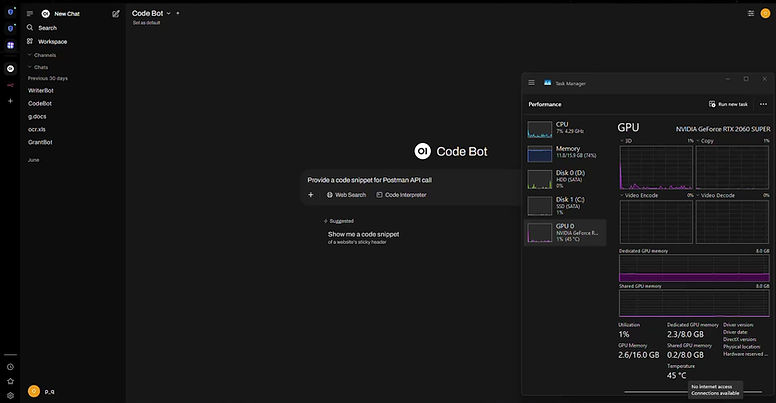Click the p_q username at sidebar bottom

[49, 392]
